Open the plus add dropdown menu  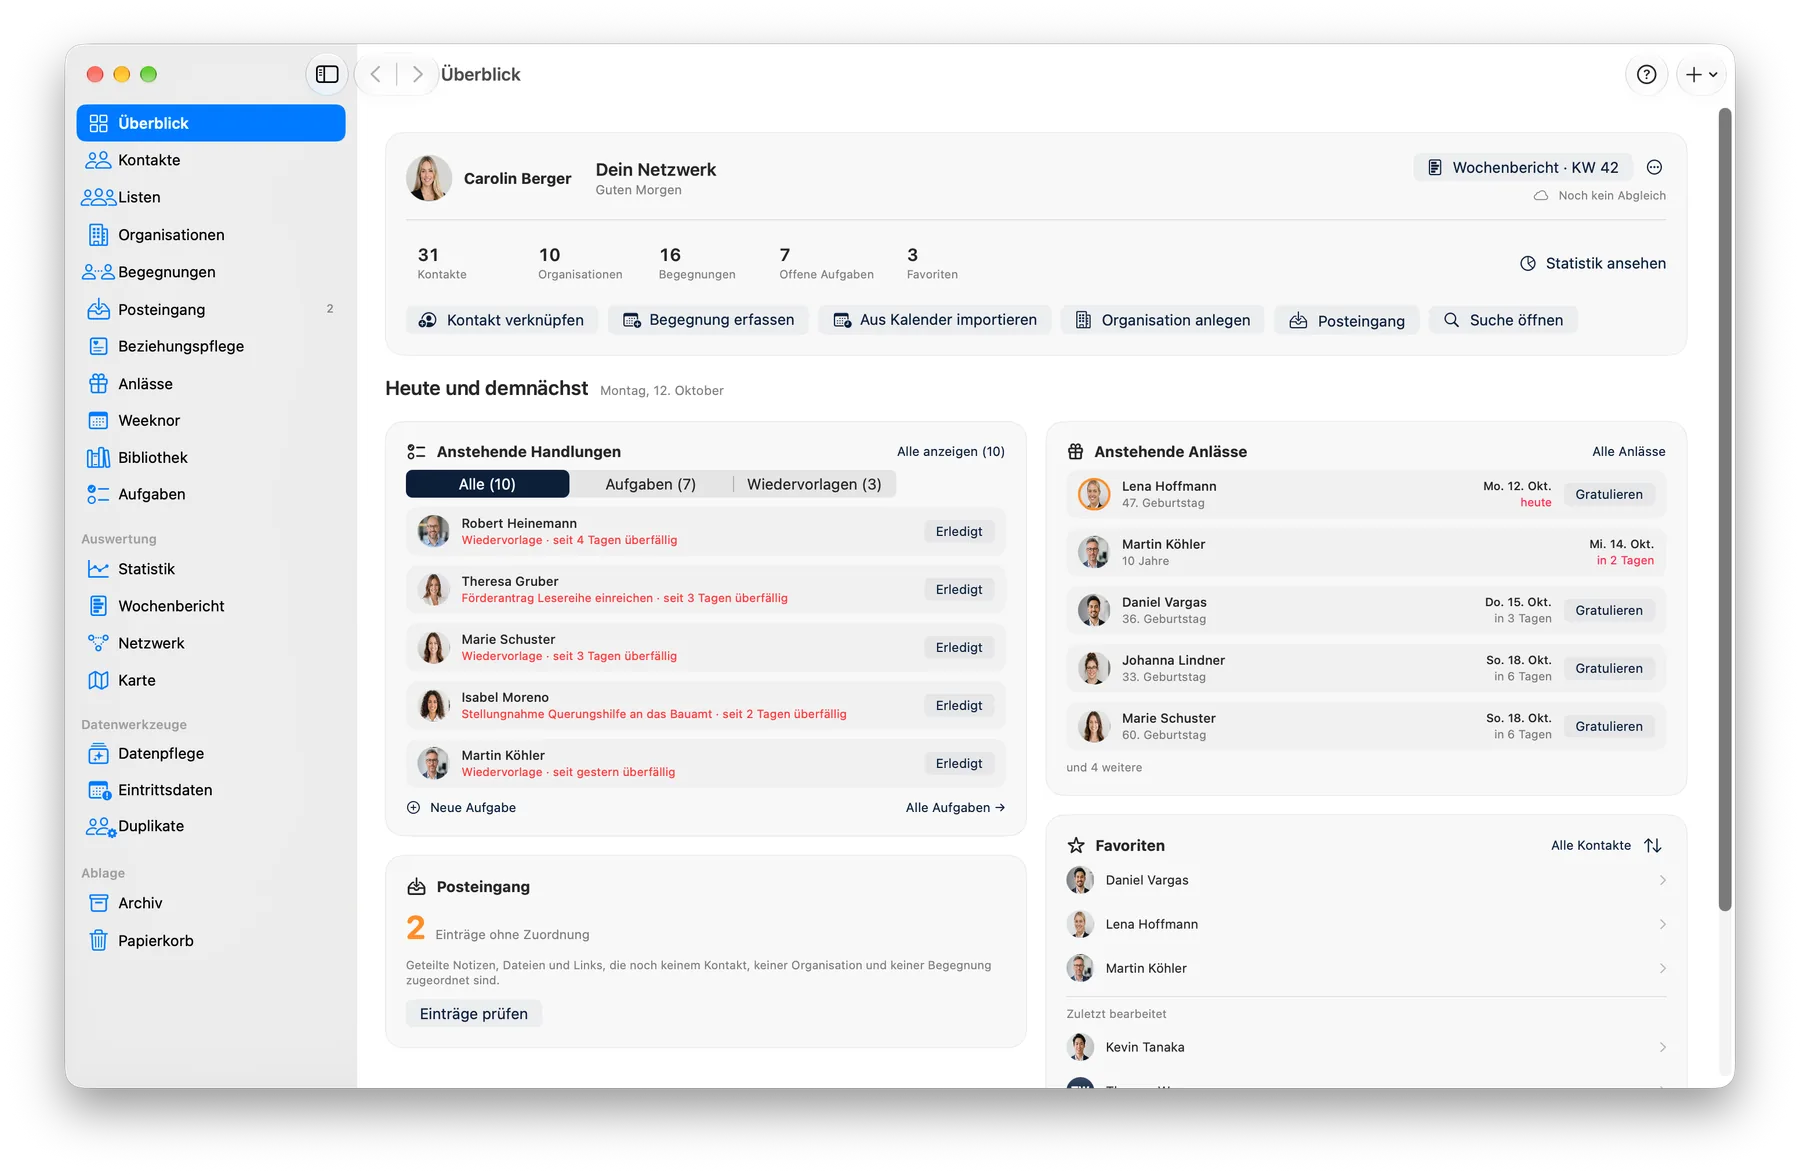[1701, 74]
